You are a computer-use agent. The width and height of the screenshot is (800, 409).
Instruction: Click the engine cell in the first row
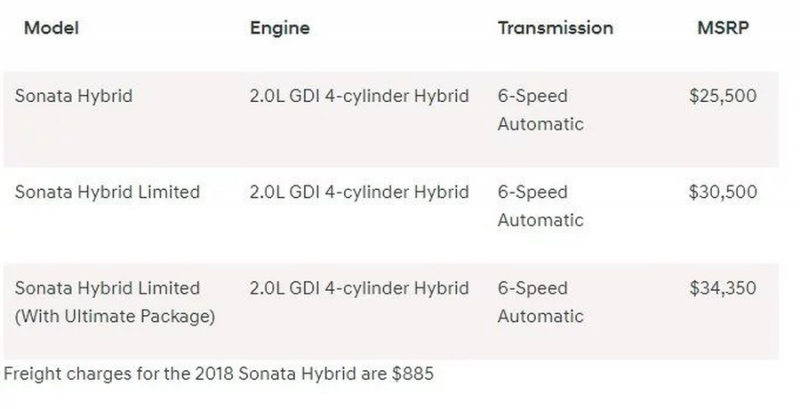pyautogui.click(x=359, y=97)
